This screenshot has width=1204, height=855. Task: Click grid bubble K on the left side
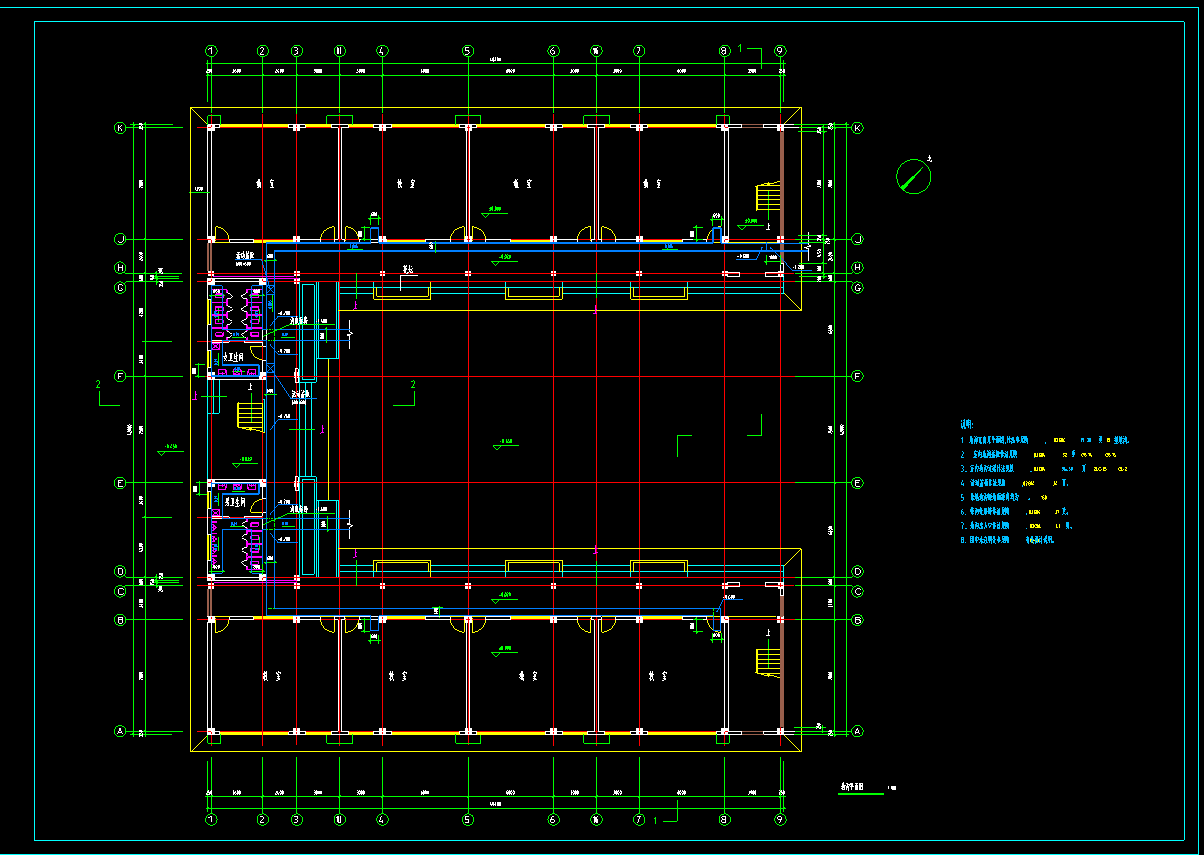[x=120, y=128]
